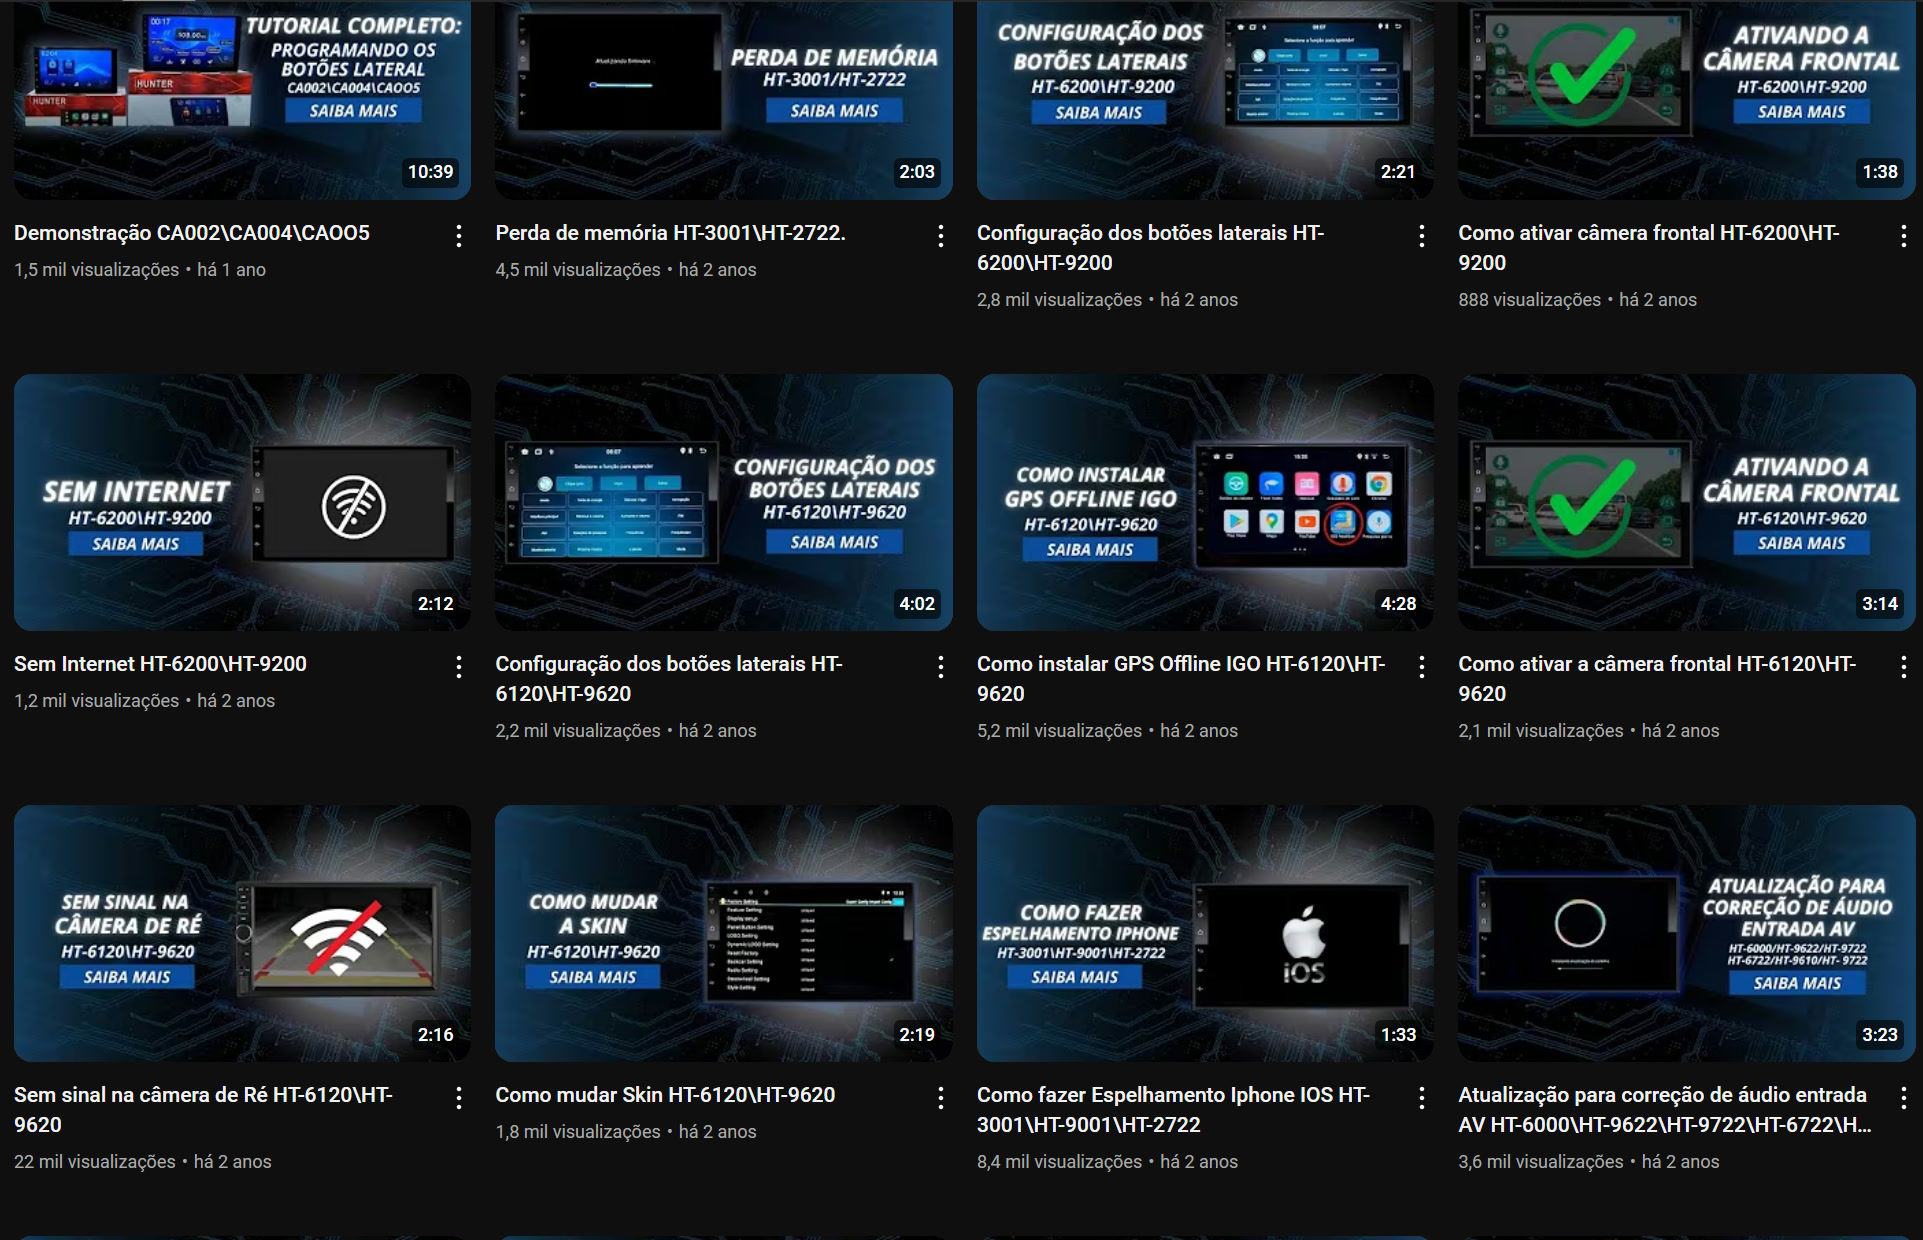Open options for Como ativar câmera frontal HT-6200 video

[1904, 236]
